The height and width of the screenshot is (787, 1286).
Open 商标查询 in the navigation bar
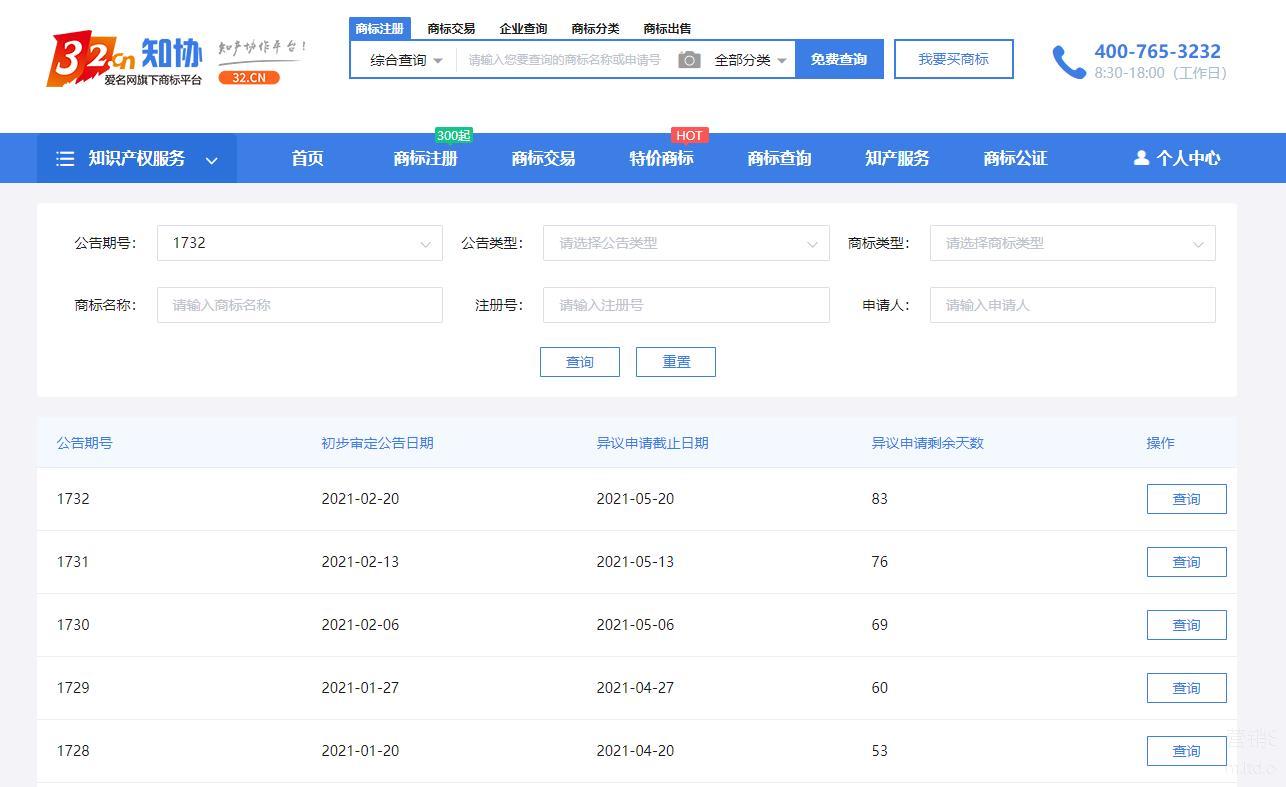[x=779, y=158]
